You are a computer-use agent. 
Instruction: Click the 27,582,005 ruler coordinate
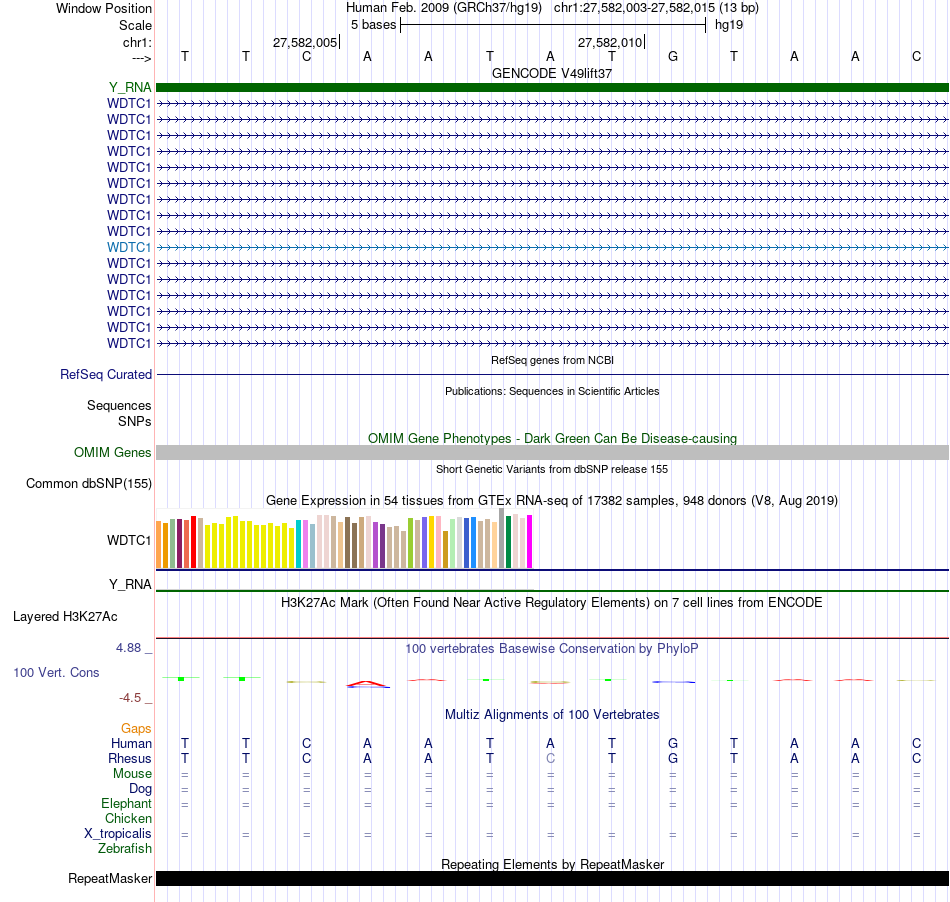tap(305, 42)
